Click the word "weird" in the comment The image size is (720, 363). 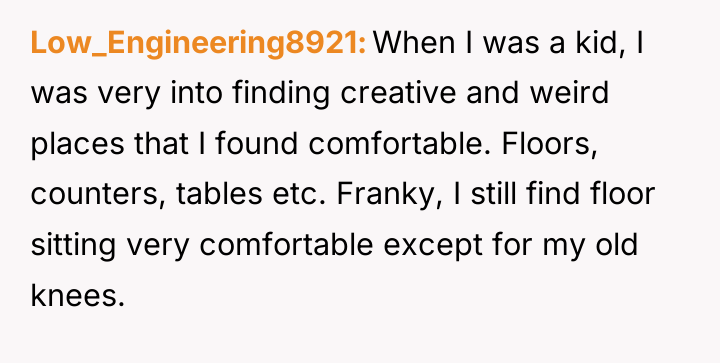coord(569,93)
